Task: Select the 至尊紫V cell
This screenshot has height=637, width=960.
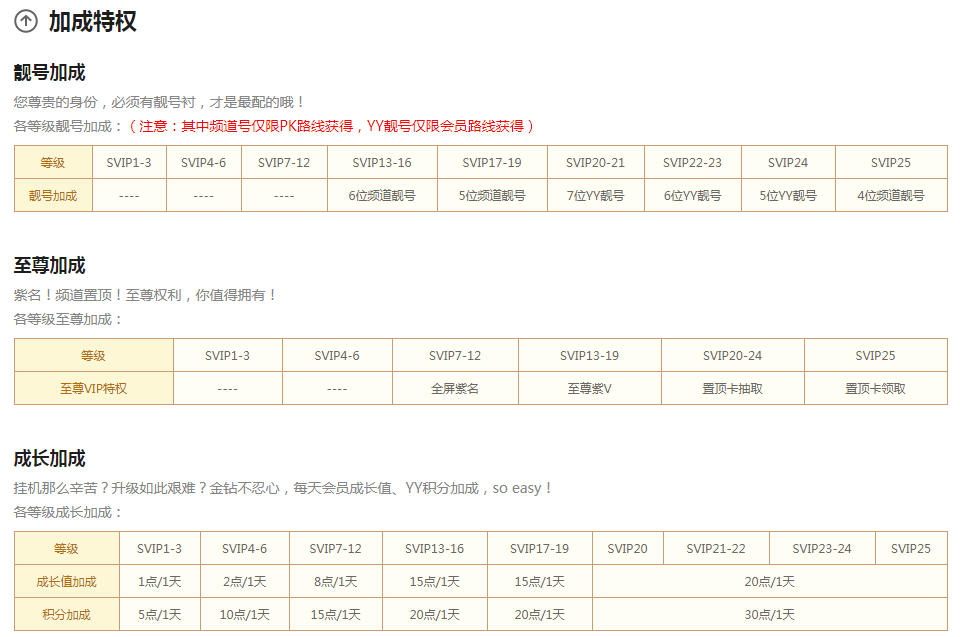Action: 590,388
